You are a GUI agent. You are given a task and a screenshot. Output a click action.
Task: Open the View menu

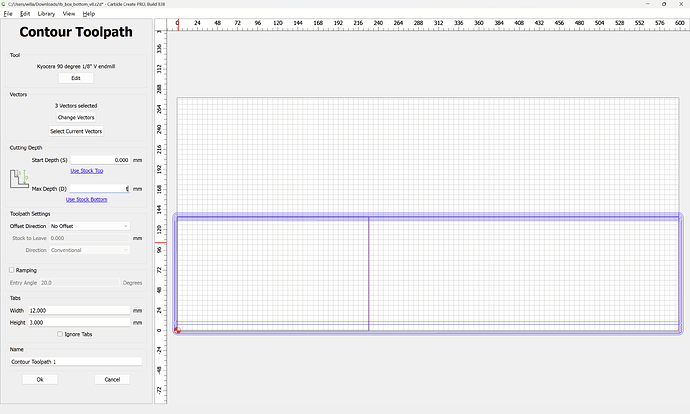point(69,14)
